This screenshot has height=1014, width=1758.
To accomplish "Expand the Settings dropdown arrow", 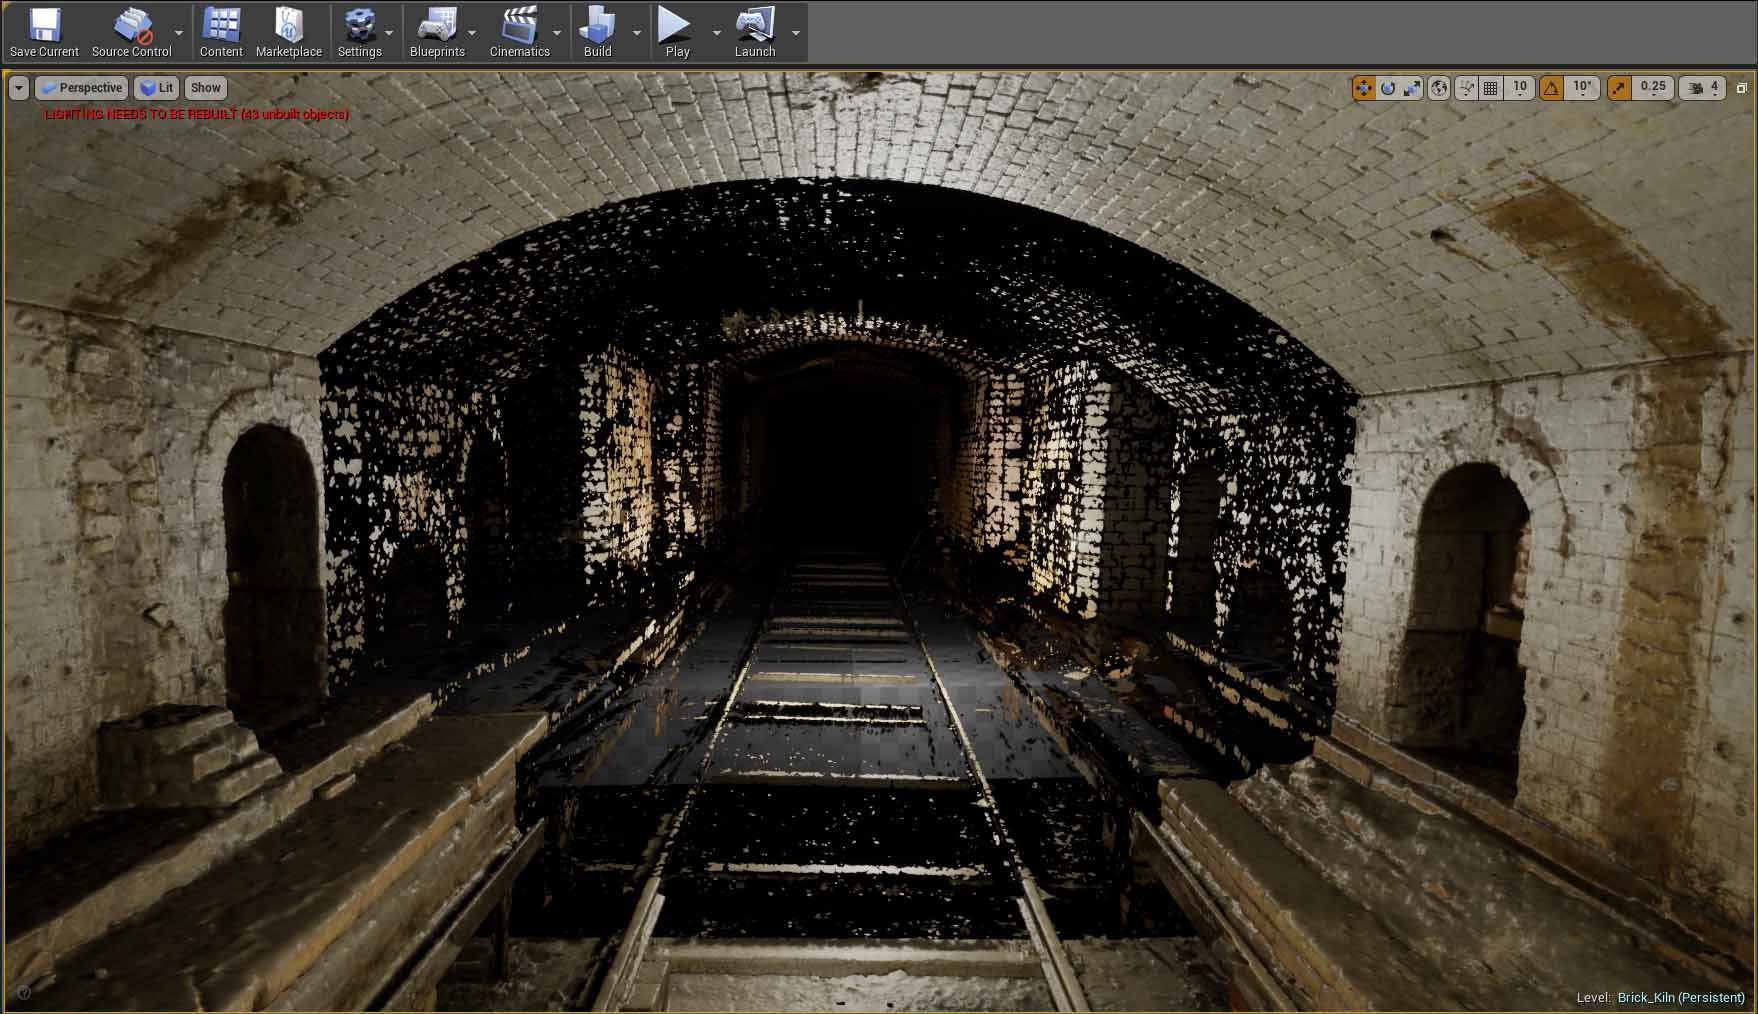I will pyautogui.click(x=389, y=33).
